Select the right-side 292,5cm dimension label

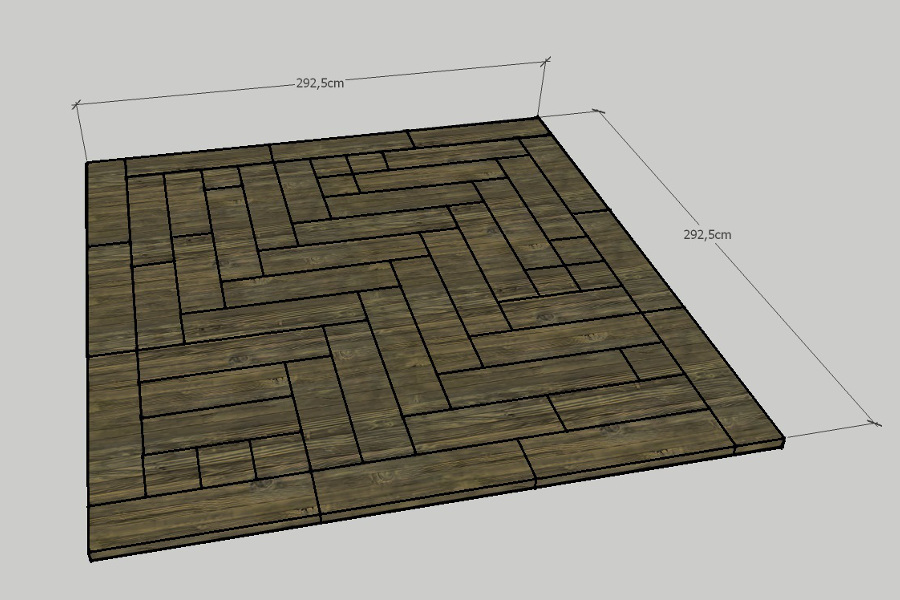707,234
